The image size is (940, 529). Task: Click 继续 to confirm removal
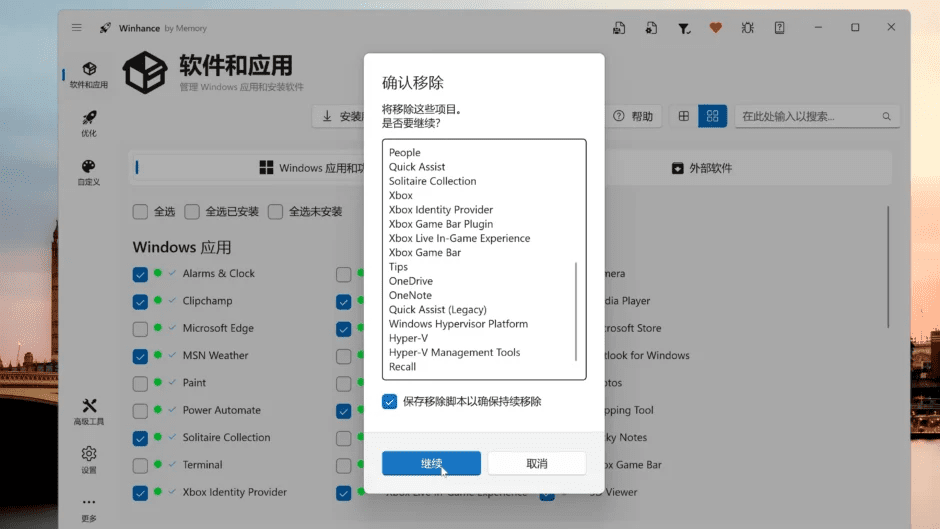pyautogui.click(x=431, y=463)
